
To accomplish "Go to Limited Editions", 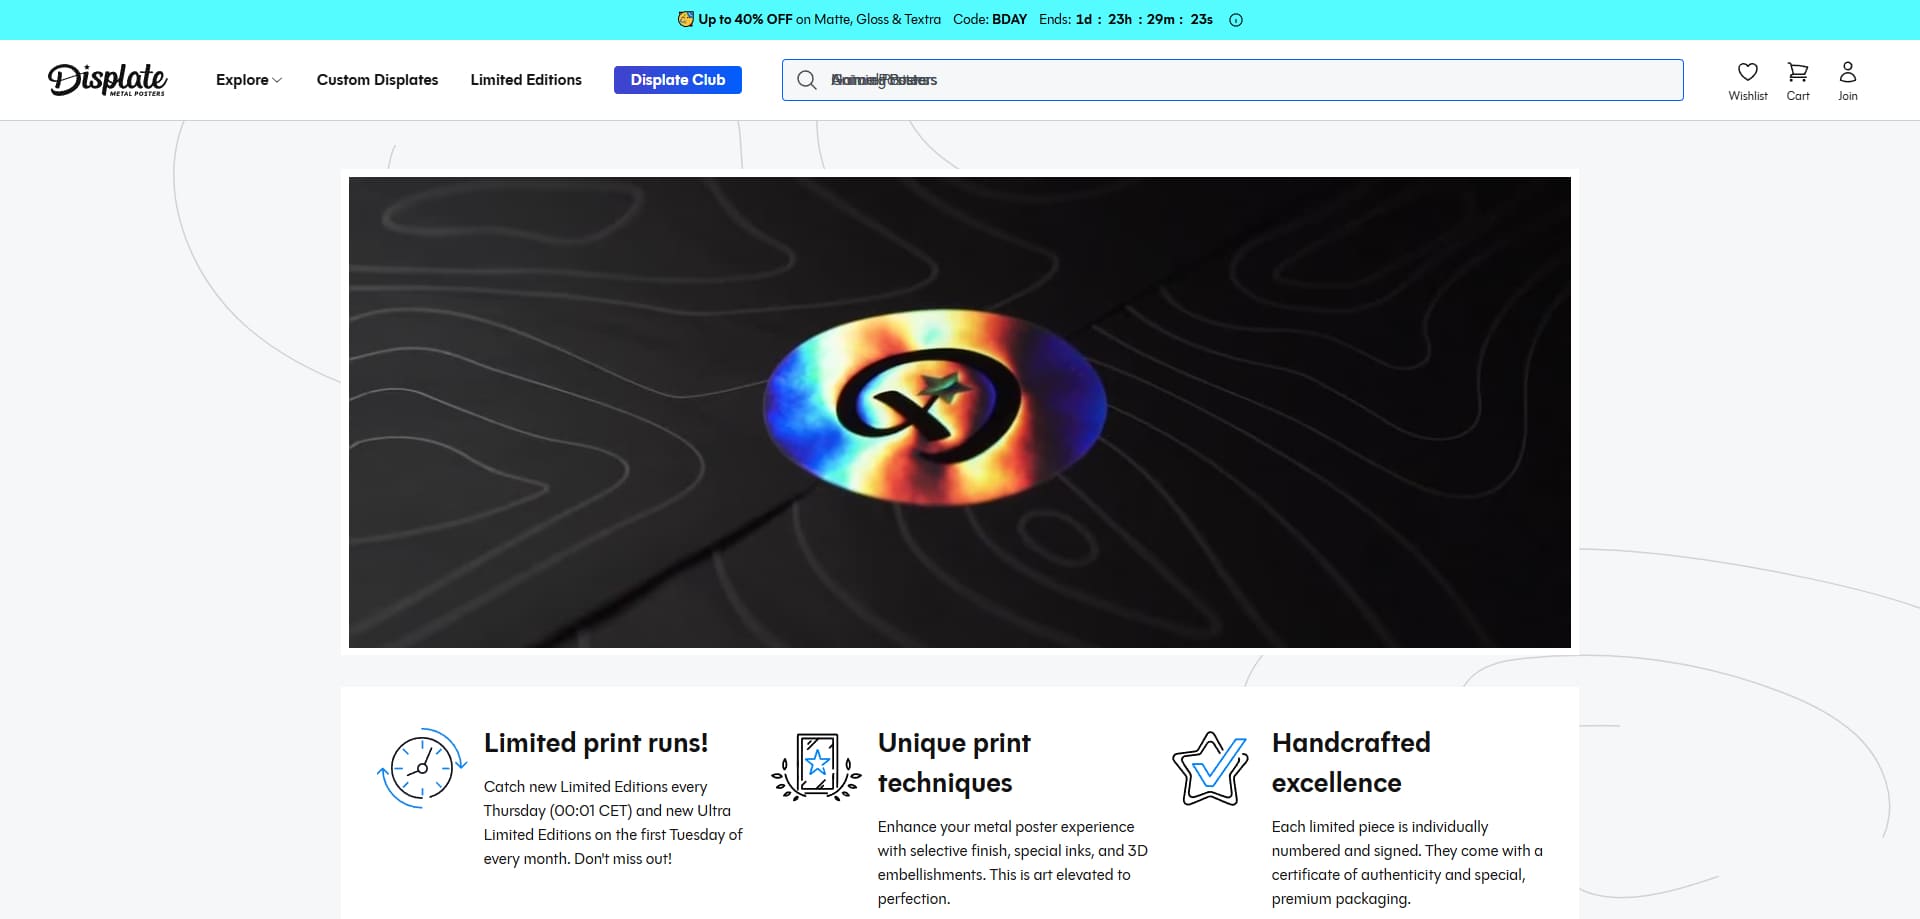I will point(526,80).
